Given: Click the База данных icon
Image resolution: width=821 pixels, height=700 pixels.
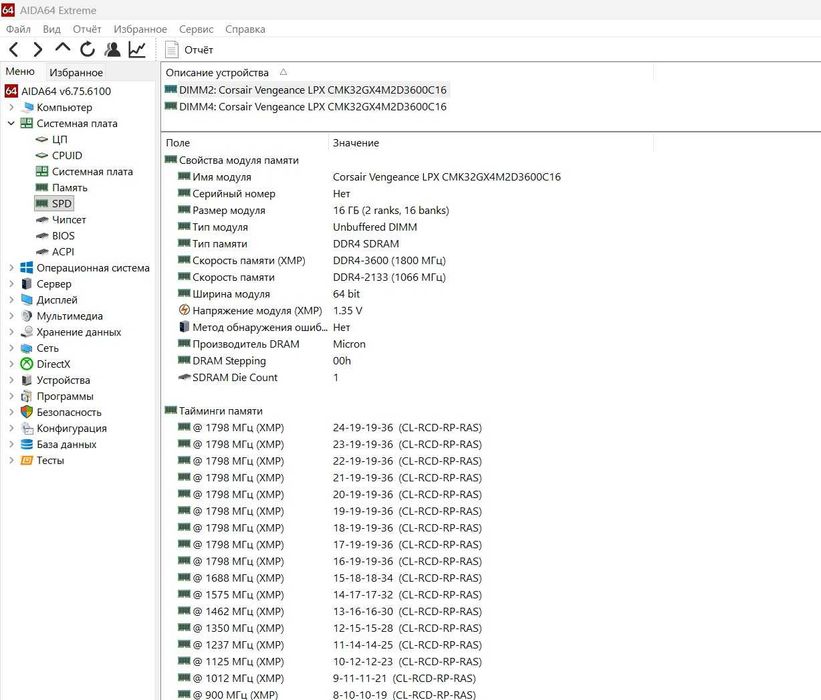Looking at the screenshot, I should [x=27, y=445].
